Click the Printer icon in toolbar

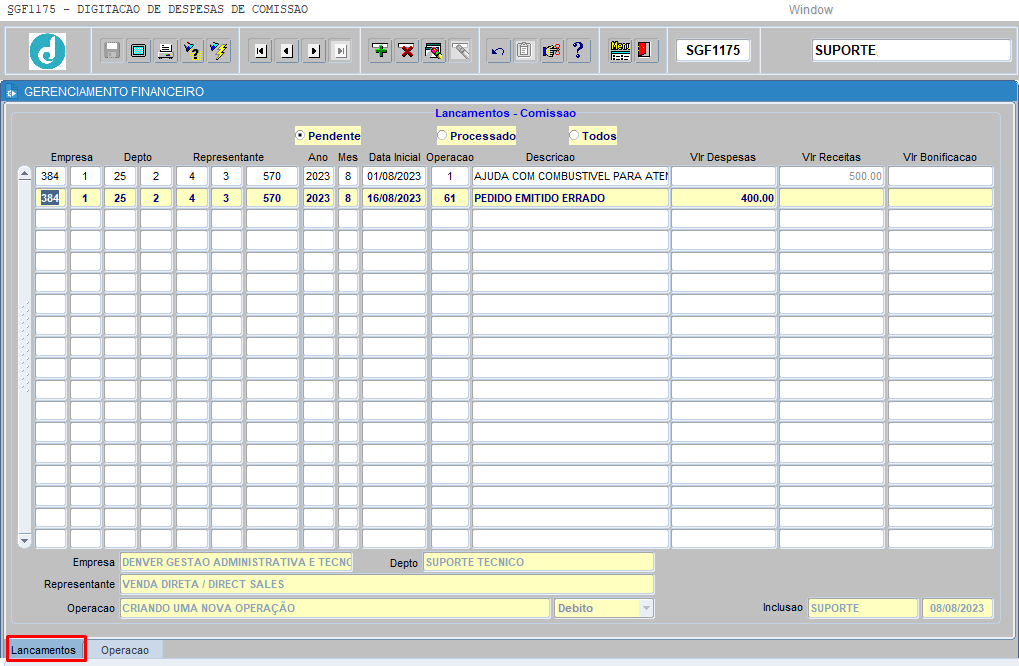166,51
